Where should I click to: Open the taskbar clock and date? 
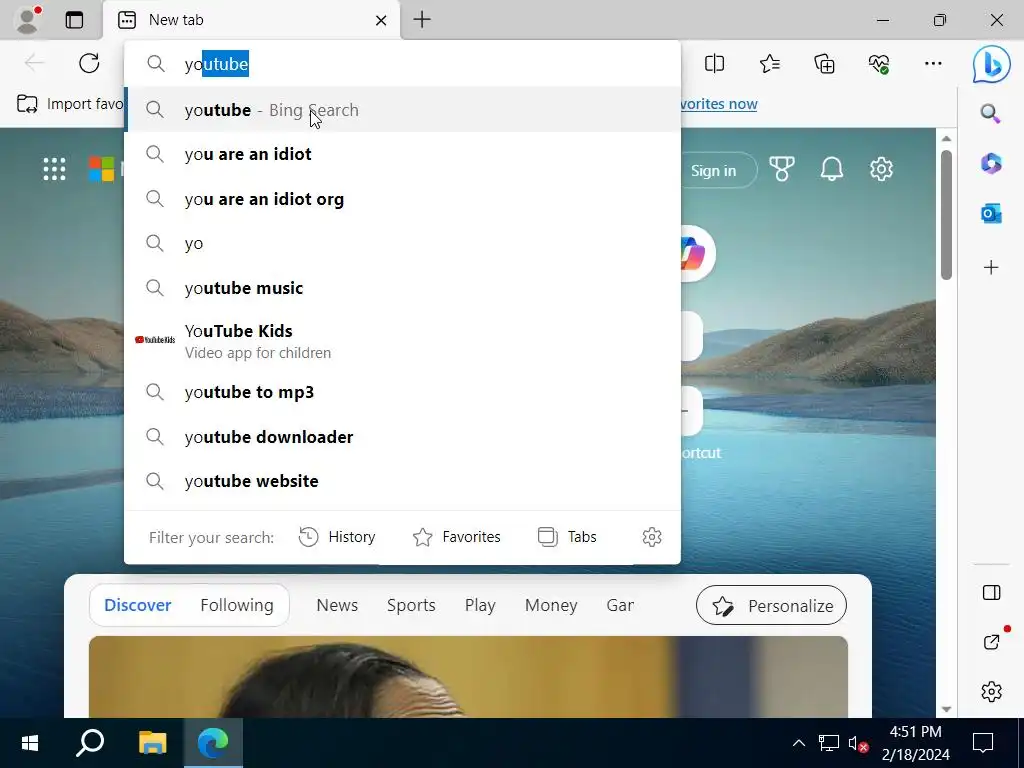[x=916, y=743]
